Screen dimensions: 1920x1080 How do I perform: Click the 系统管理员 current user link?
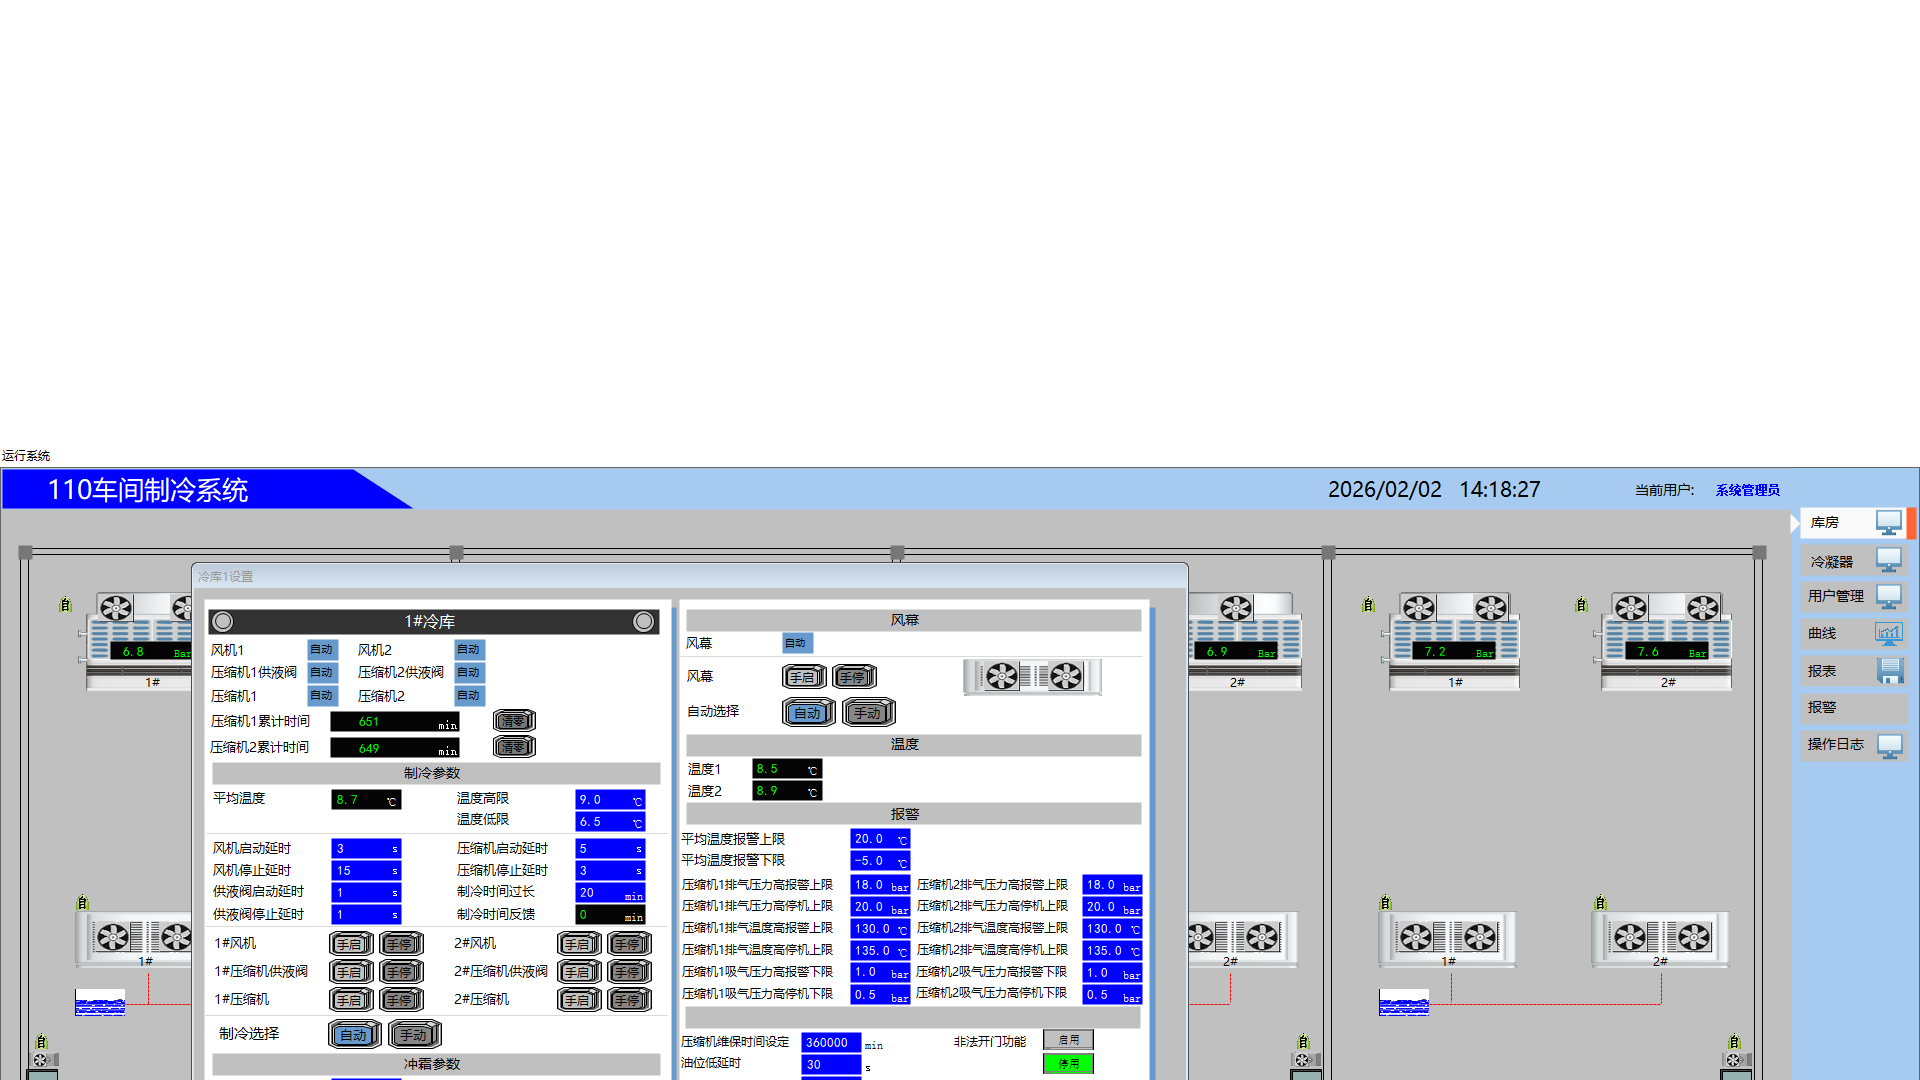click(1747, 491)
